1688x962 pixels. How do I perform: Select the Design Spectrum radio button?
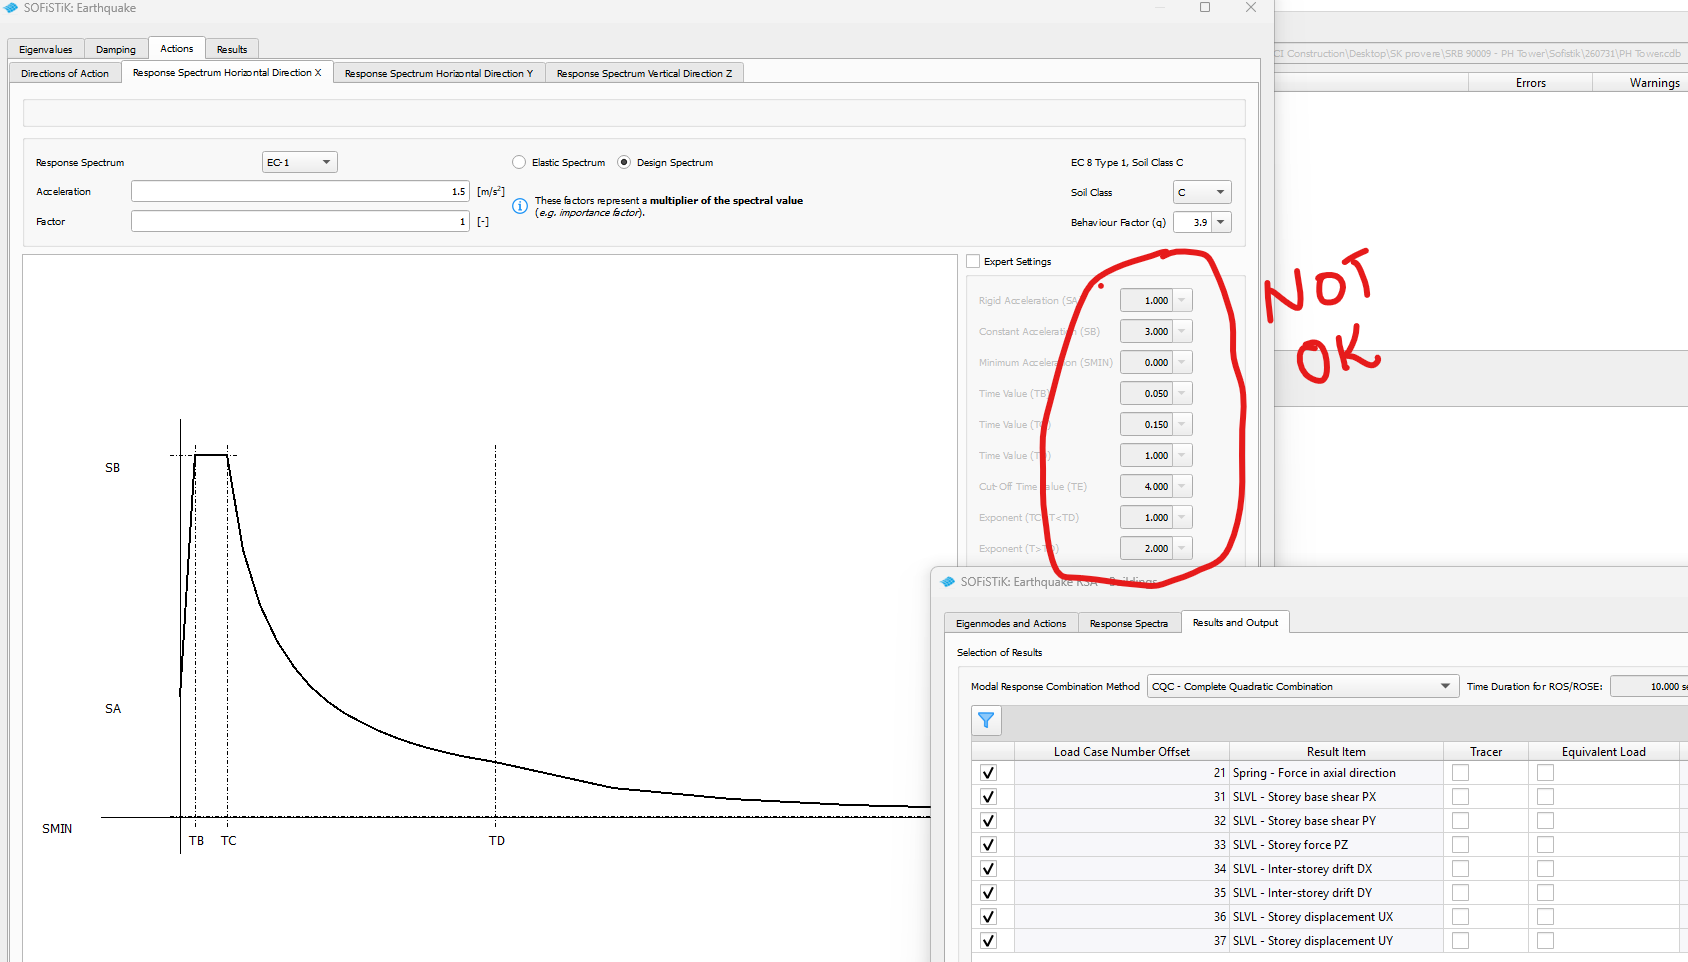pyautogui.click(x=624, y=162)
